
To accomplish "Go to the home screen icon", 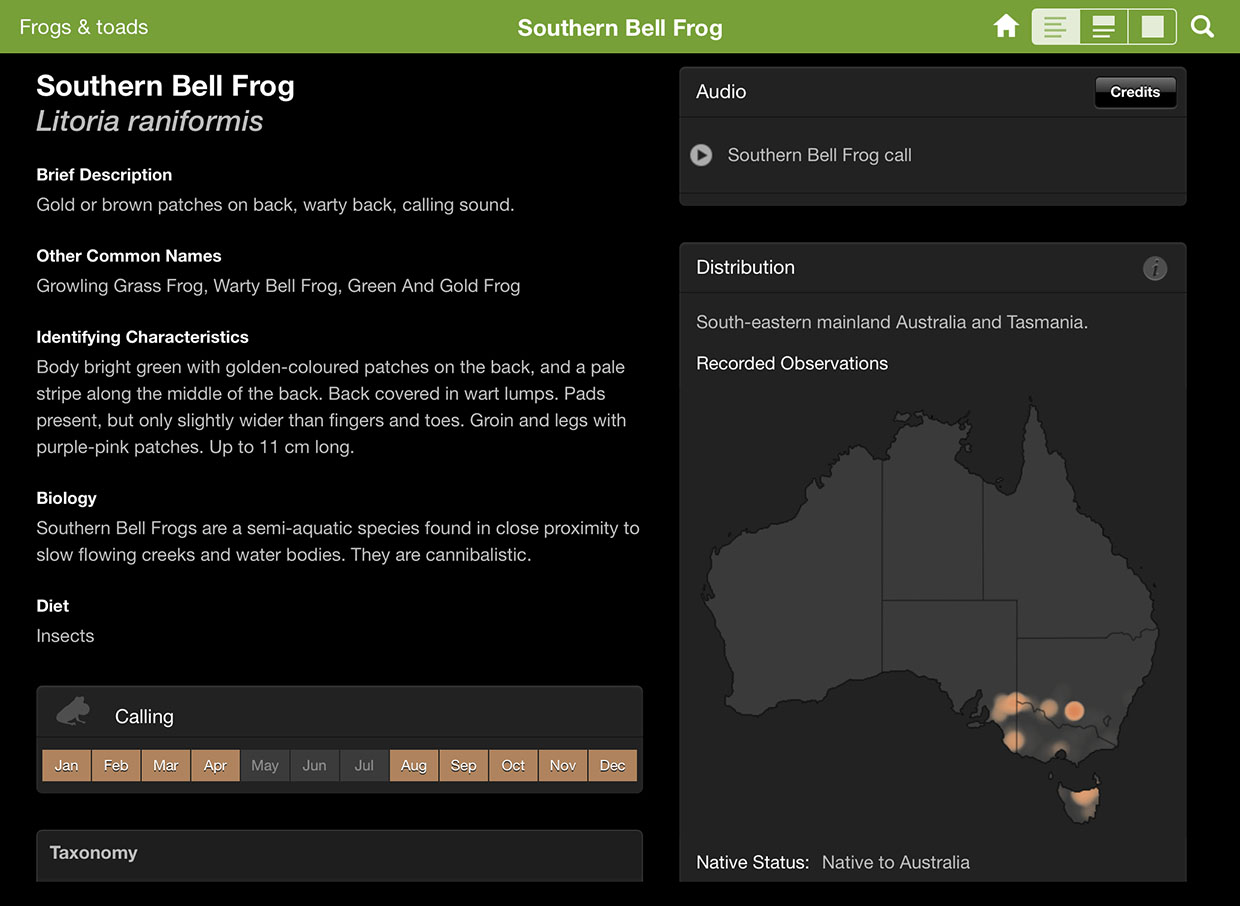I will coord(1006,27).
